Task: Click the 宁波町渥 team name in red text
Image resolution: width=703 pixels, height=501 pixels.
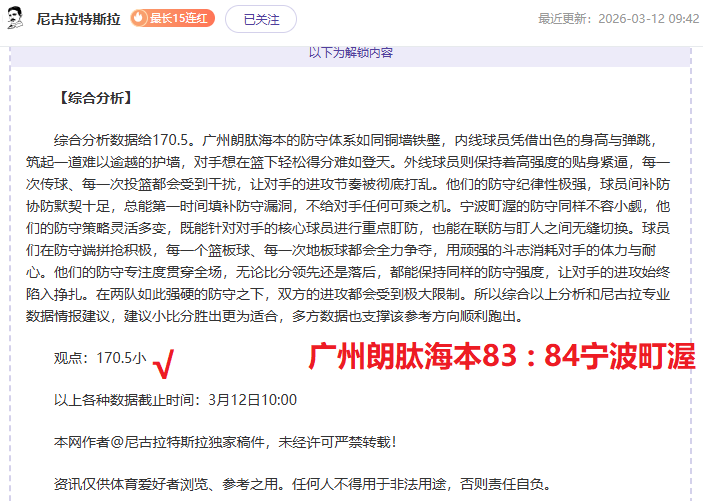Action: (639, 358)
